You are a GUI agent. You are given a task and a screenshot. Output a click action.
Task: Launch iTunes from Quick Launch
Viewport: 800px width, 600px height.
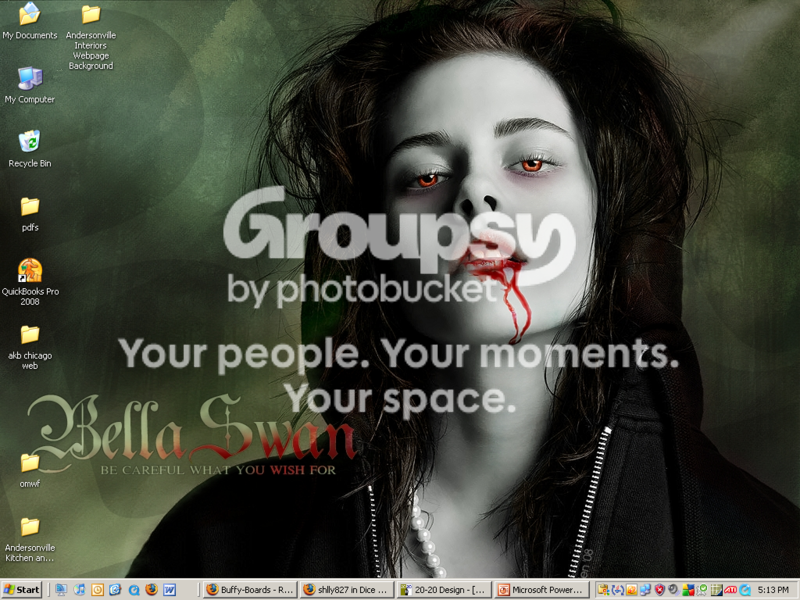click(x=79, y=590)
